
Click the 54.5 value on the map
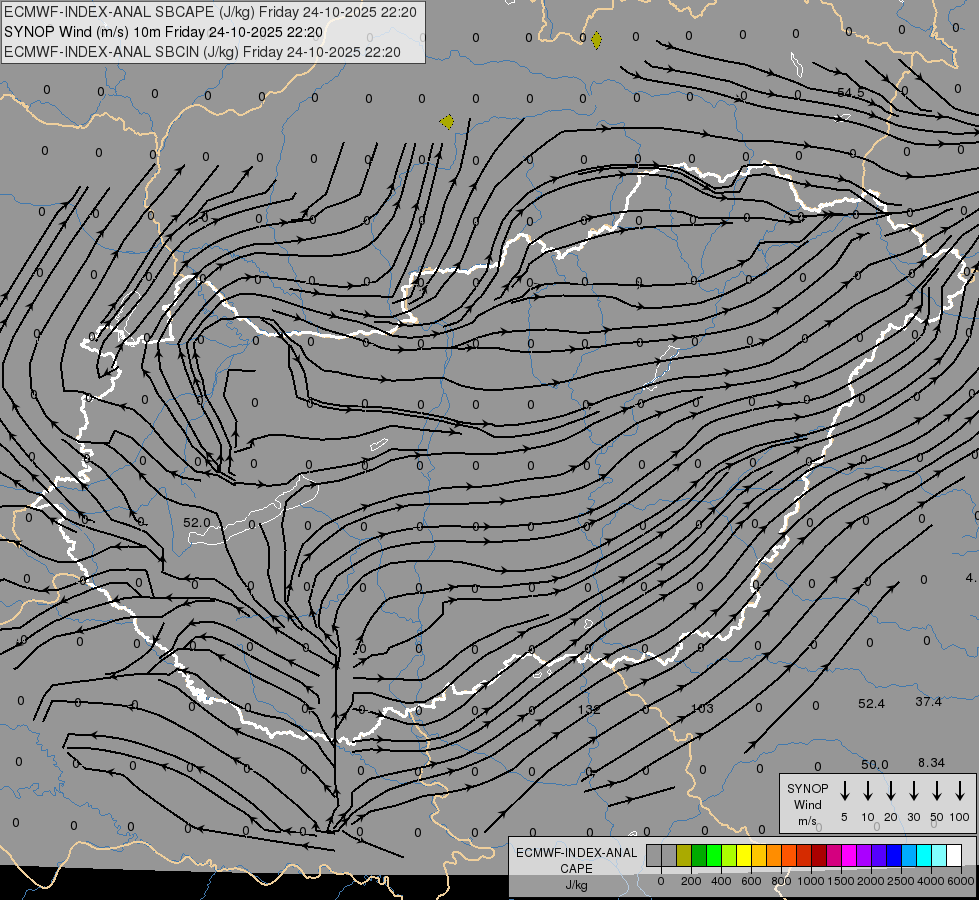850,92
